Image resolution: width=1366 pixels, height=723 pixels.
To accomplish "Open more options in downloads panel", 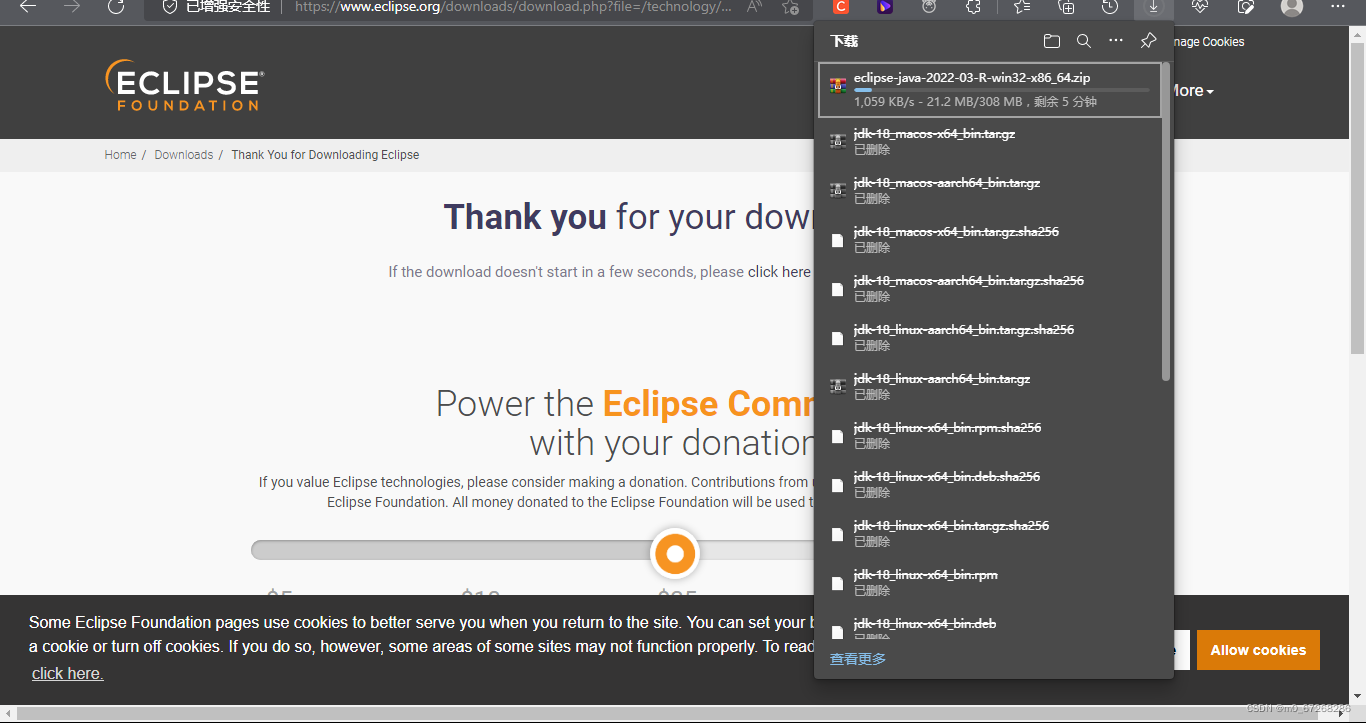I will [x=1116, y=41].
